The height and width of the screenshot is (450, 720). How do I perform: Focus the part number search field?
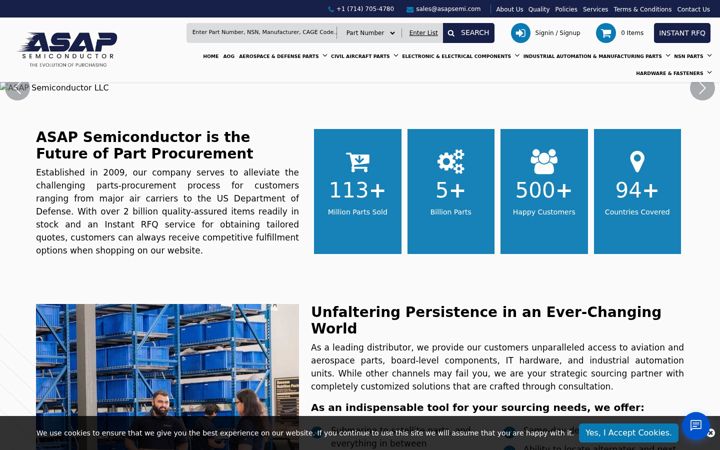tap(263, 33)
